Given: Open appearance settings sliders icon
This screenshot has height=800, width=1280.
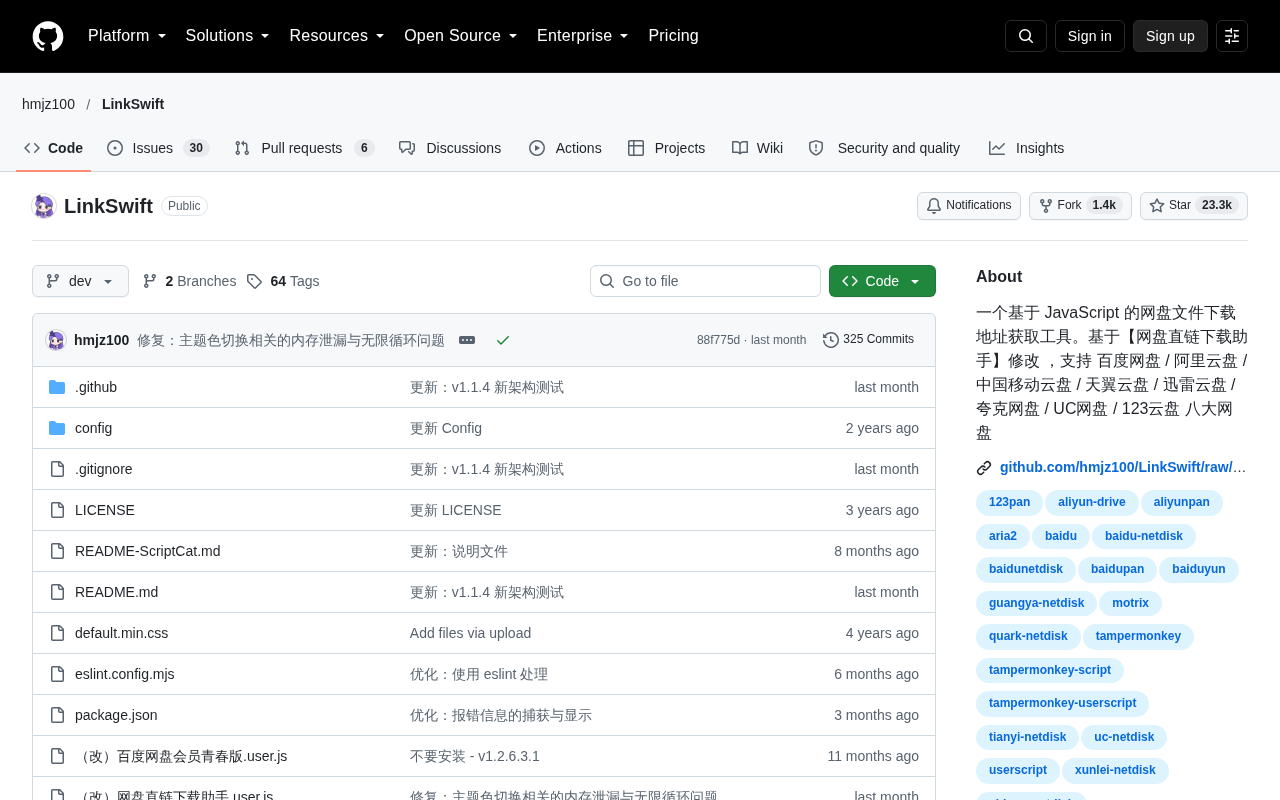Looking at the screenshot, I should point(1232,36).
